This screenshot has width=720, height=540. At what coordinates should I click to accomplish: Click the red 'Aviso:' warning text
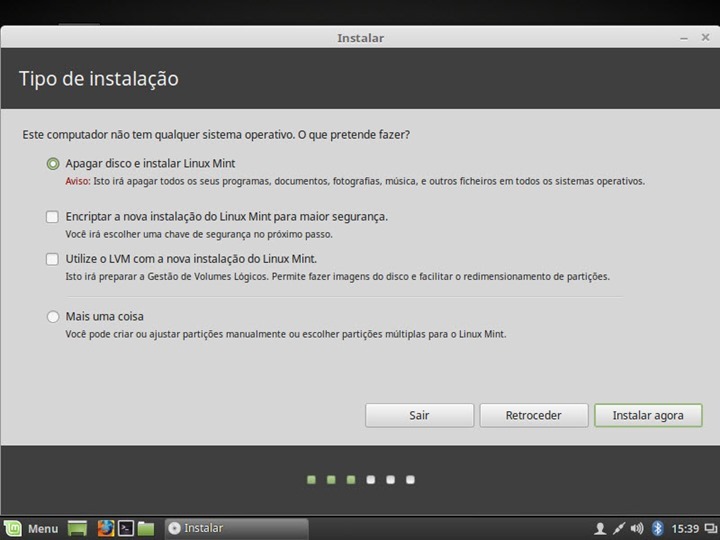tap(78, 181)
